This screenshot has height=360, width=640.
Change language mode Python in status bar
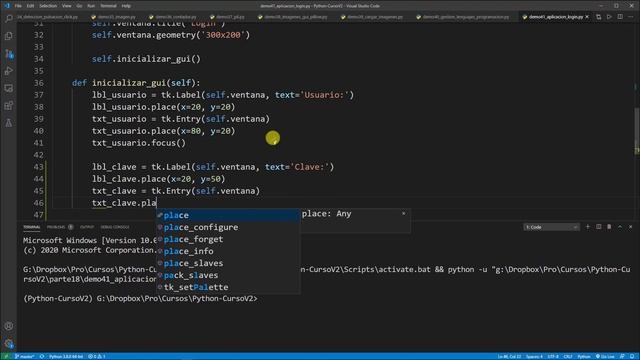point(584,357)
